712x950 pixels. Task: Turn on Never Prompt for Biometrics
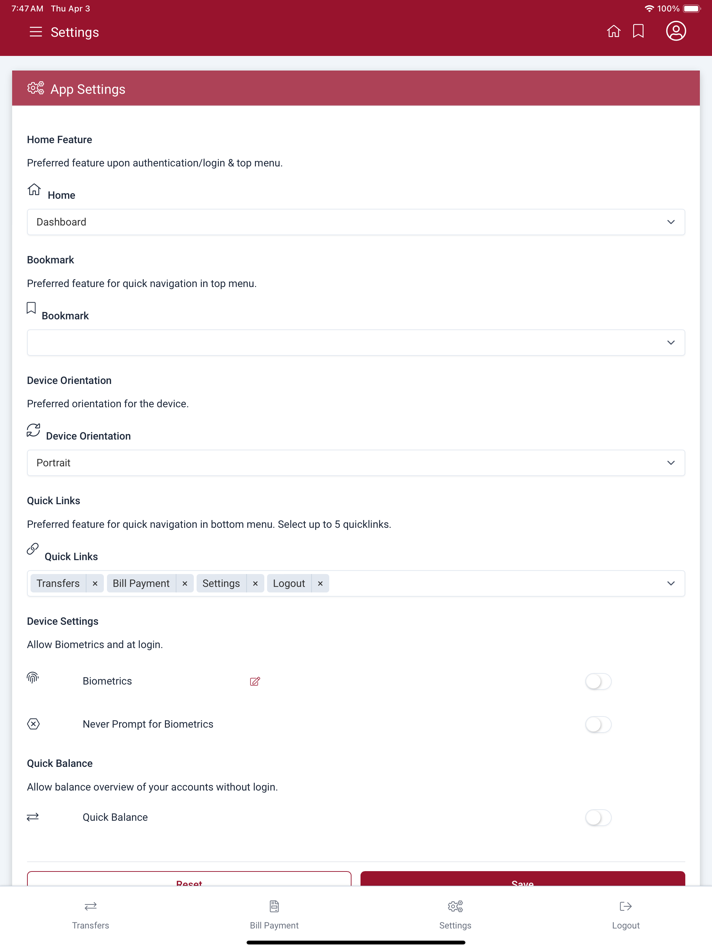tap(598, 725)
